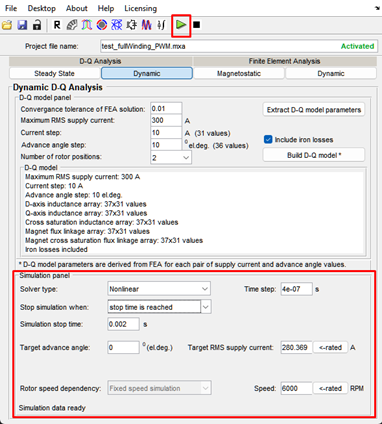Click rated button next to Speed
The image size is (382, 424).
tap(330, 388)
